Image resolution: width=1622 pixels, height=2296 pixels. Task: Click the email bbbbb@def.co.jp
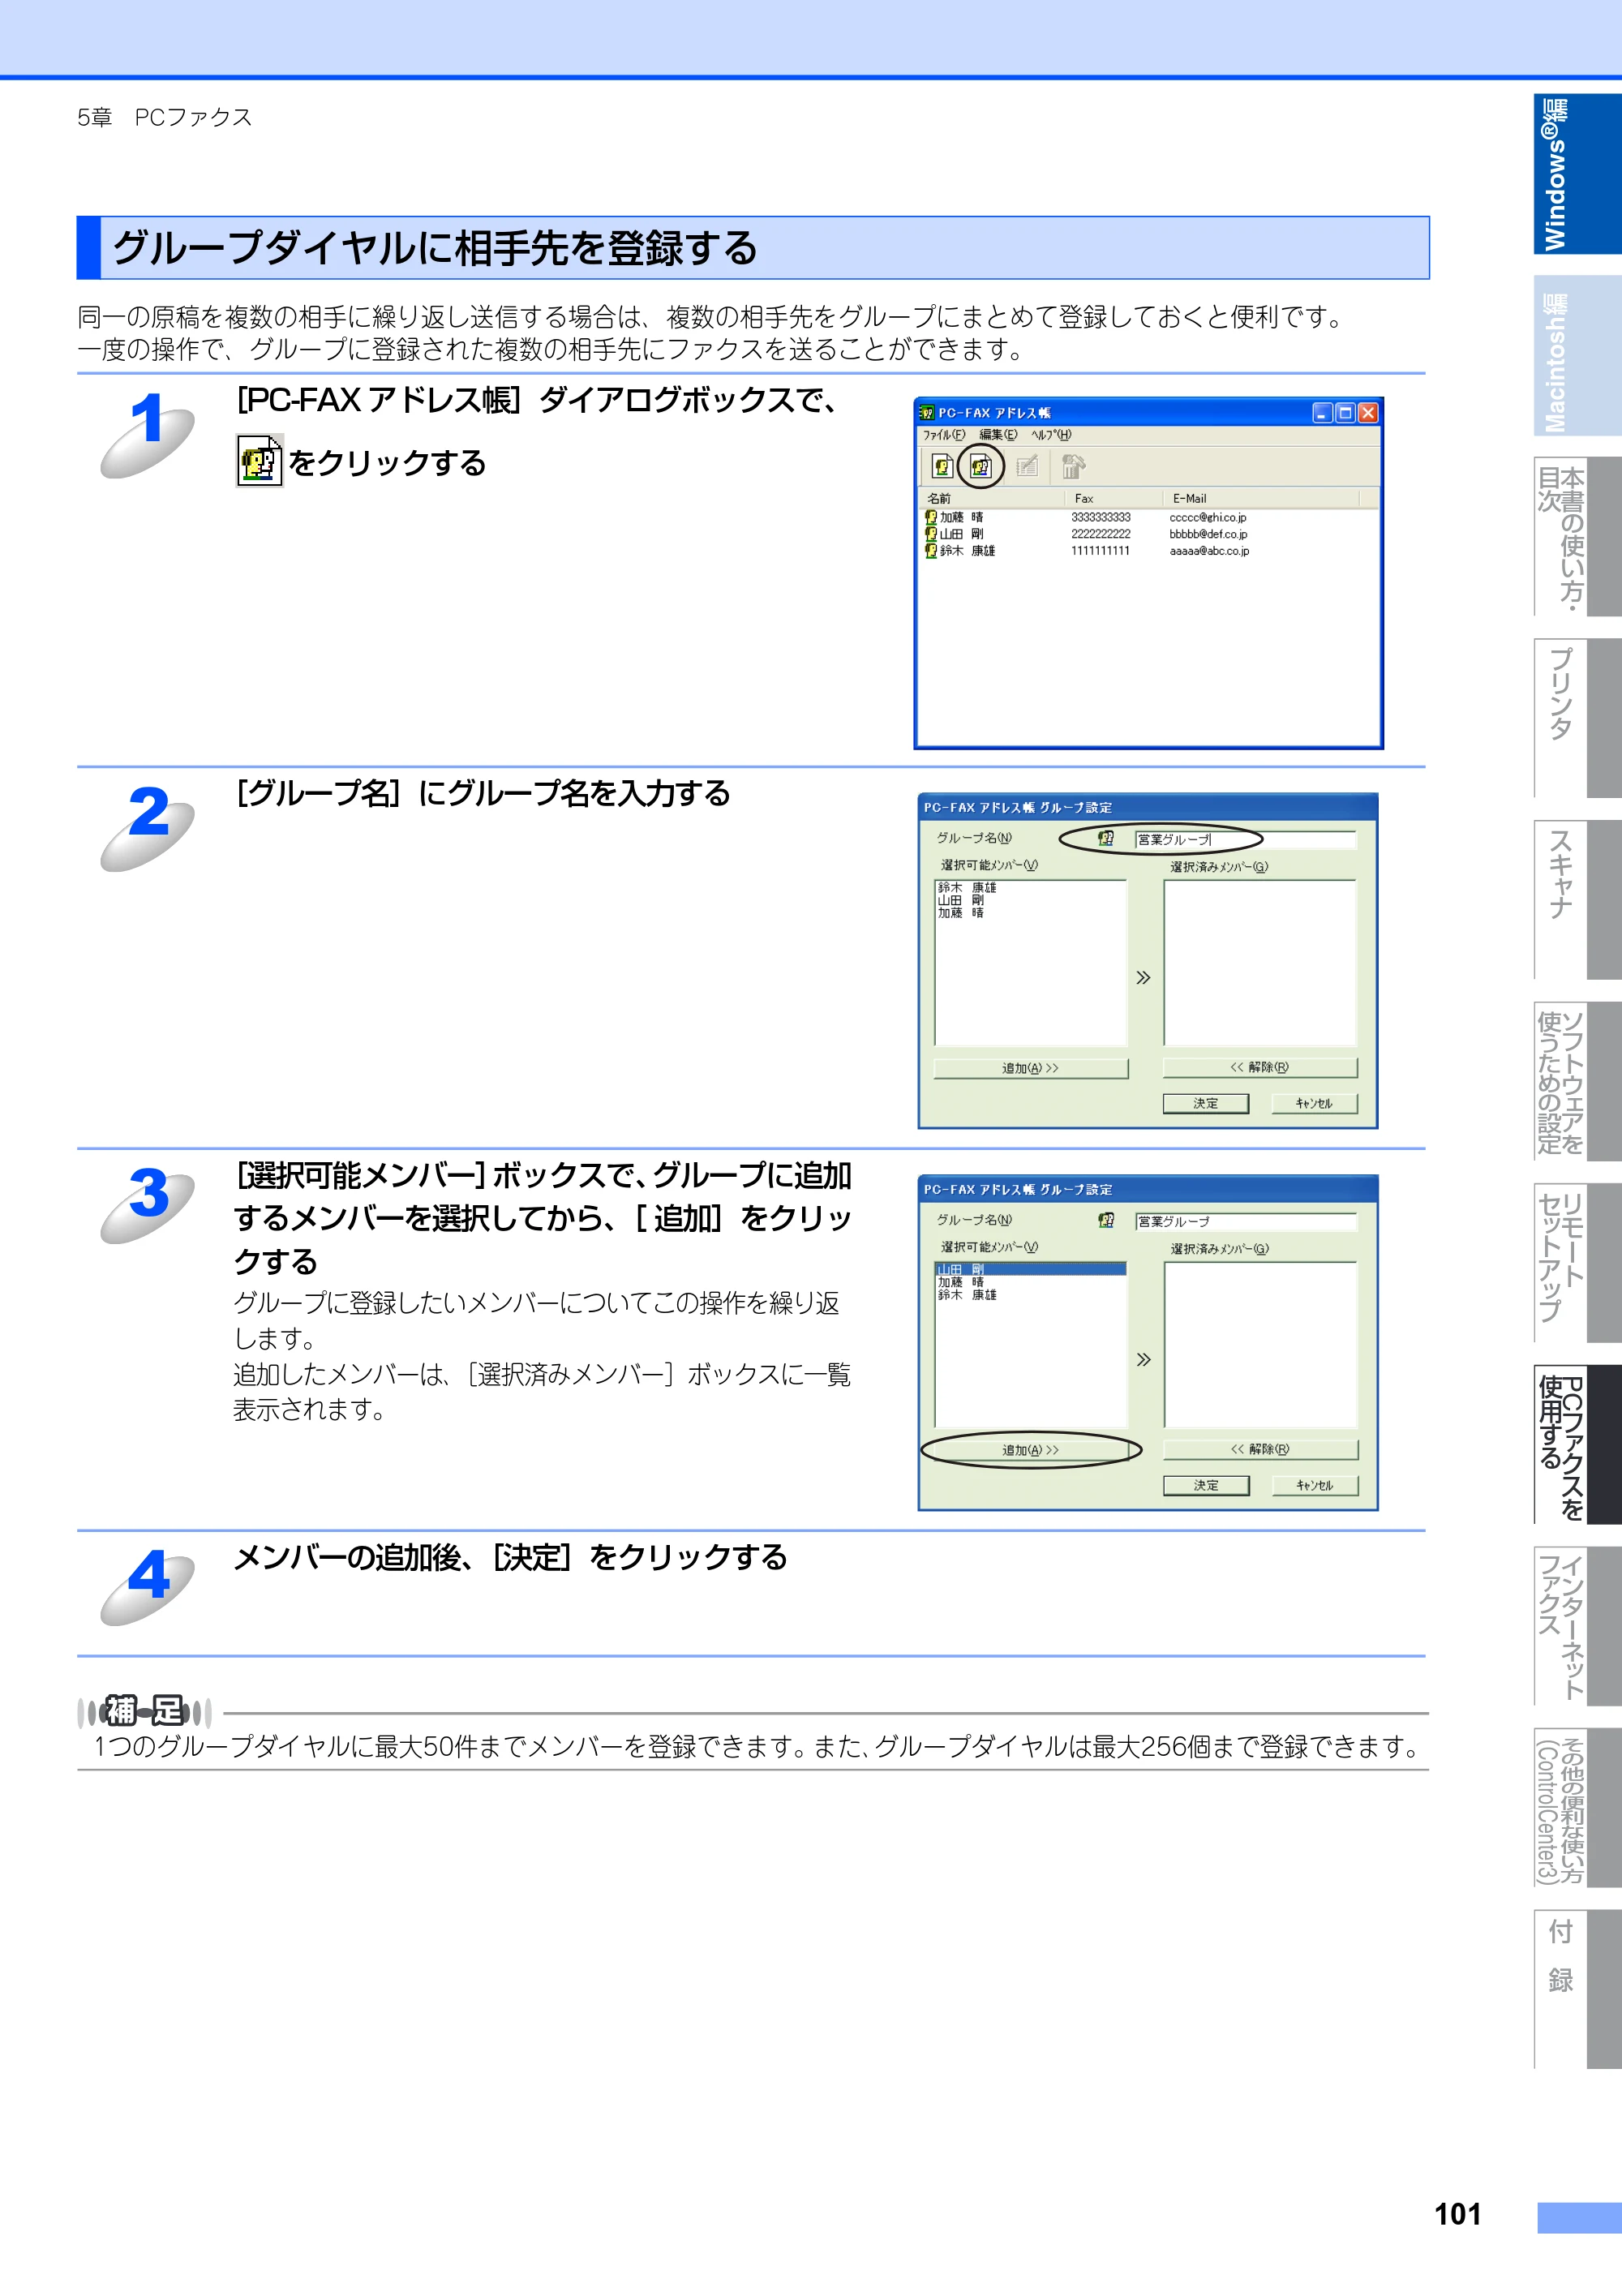[x=1208, y=534]
